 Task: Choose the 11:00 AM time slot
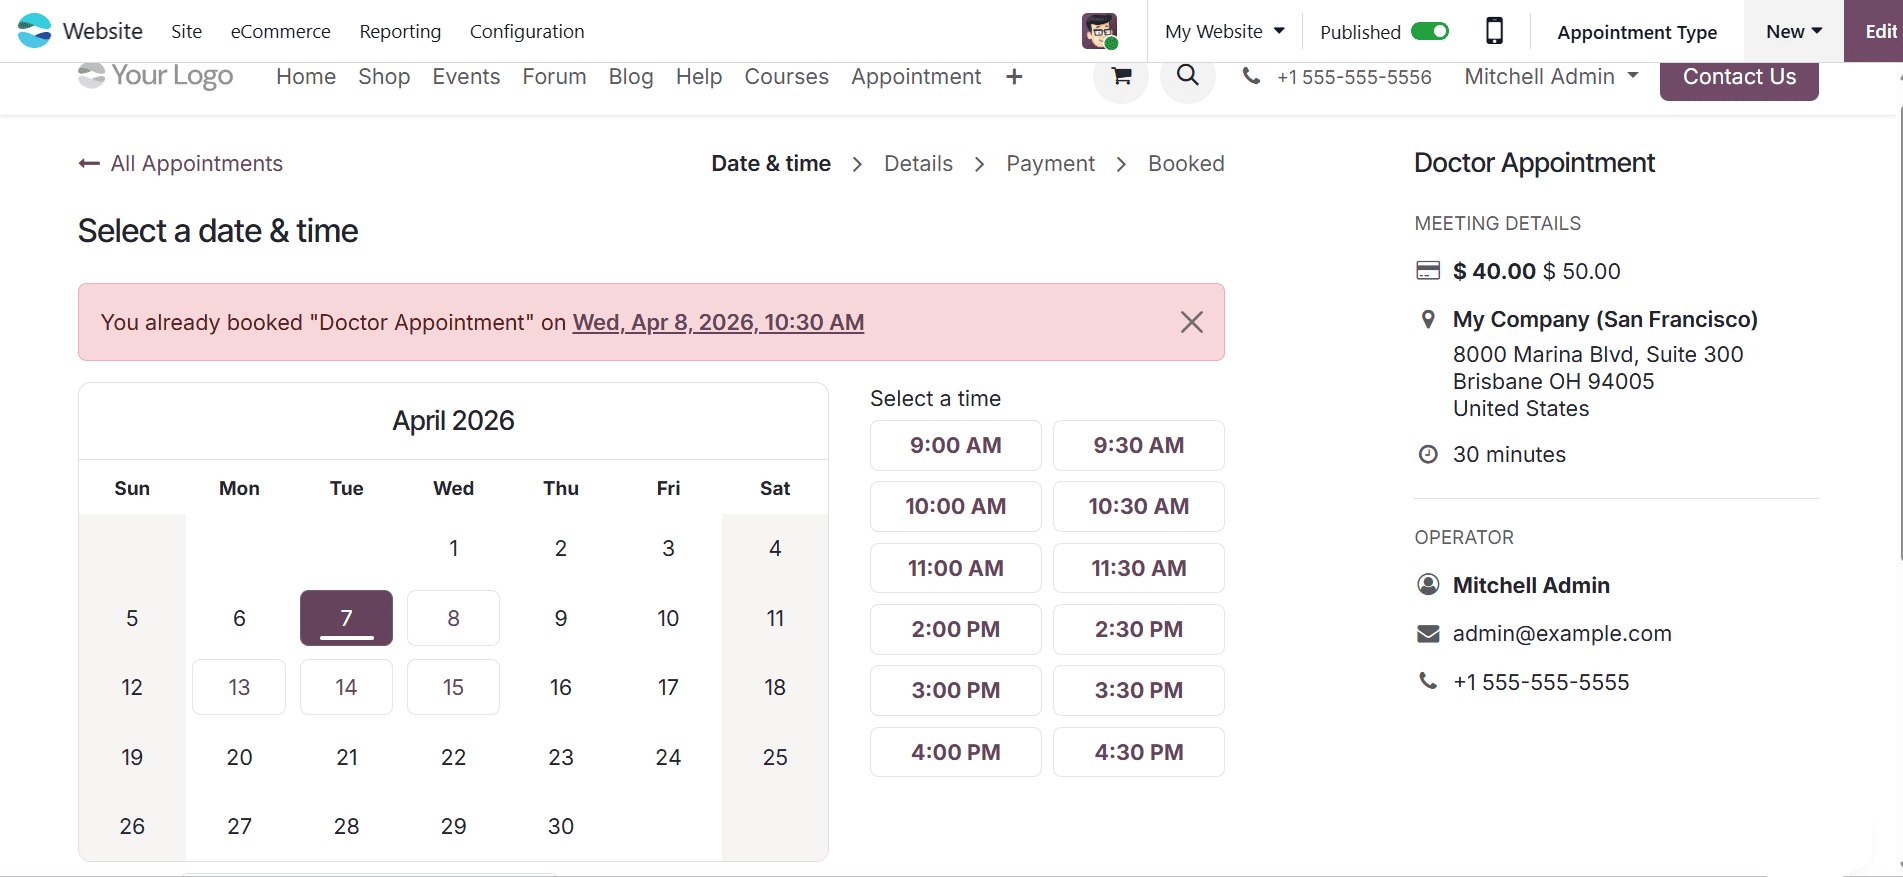coord(955,568)
